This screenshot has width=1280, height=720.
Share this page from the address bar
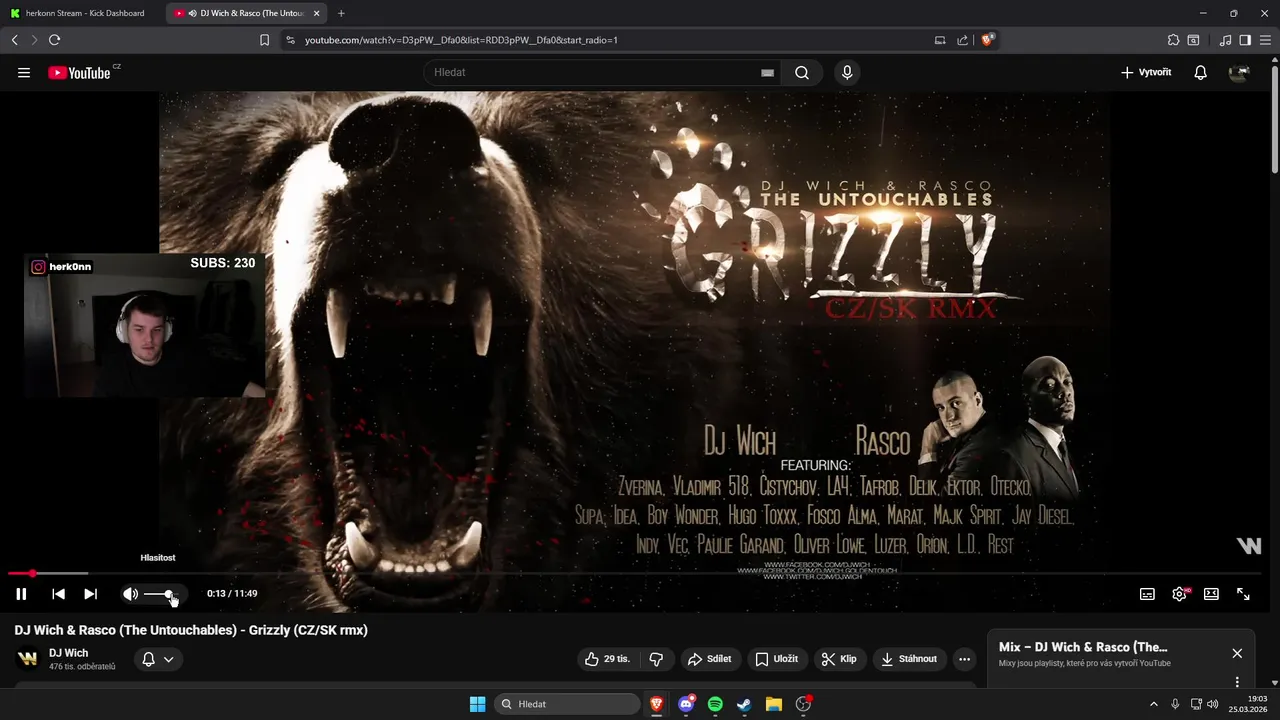962,40
